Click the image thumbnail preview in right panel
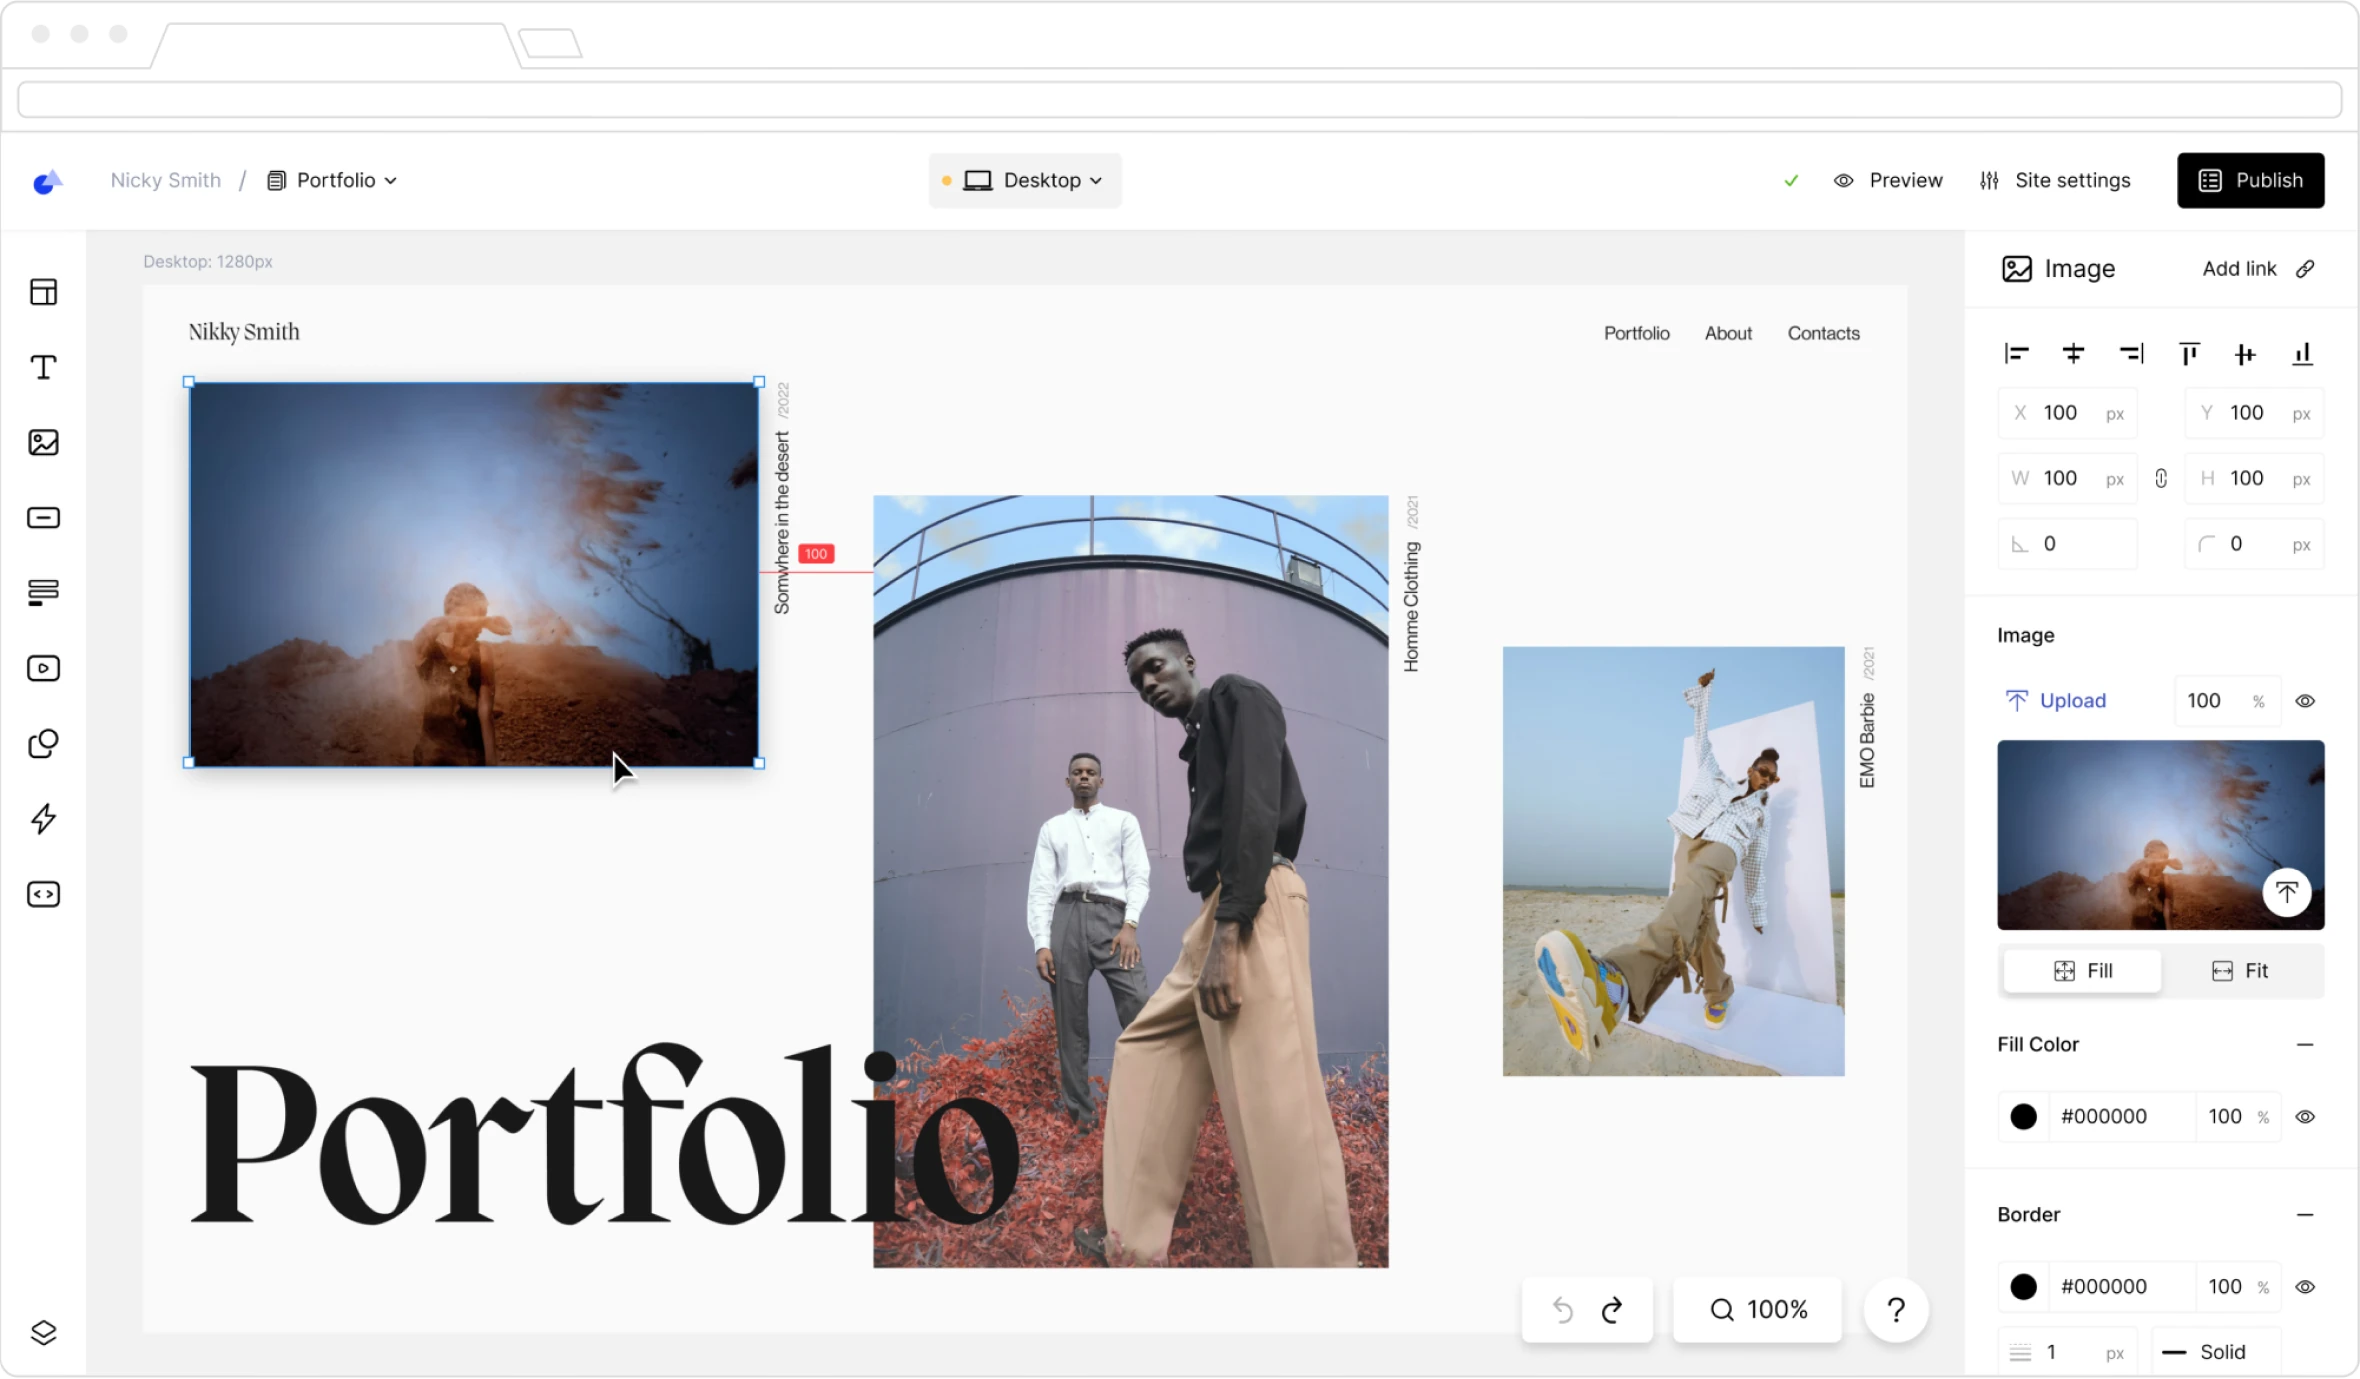Image resolution: width=2360 pixels, height=1379 pixels. pyautogui.click(x=2160, y=834)
